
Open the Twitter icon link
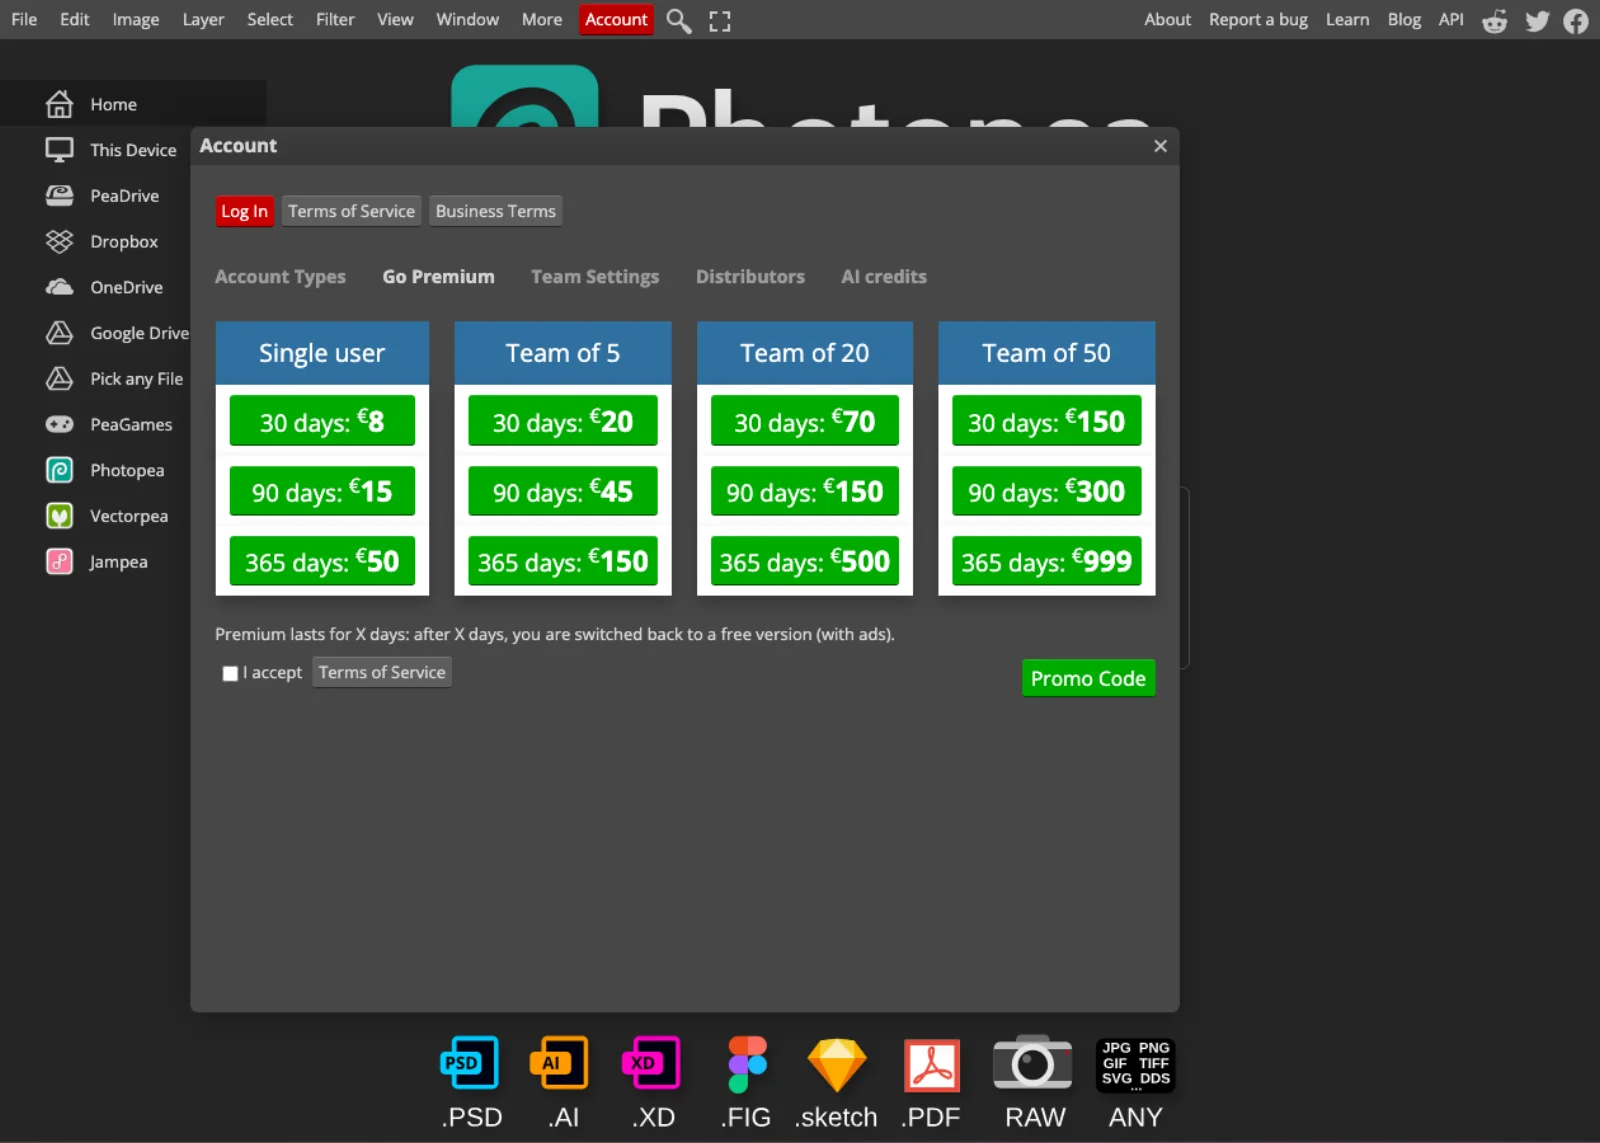click(x=1537, y=21)
